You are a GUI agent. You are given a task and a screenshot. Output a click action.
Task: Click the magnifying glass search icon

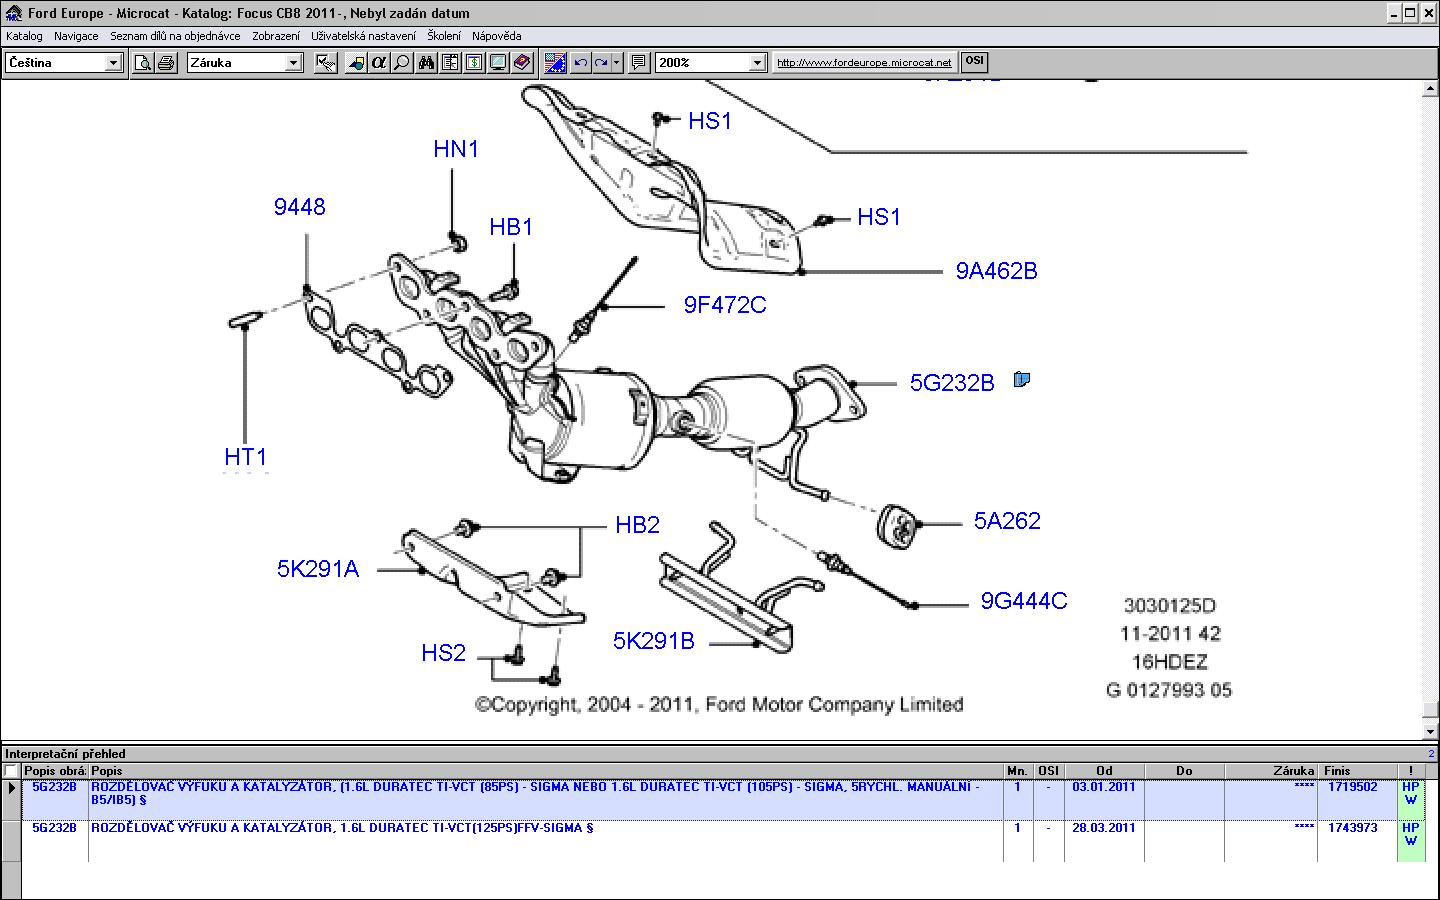click(x=401, y=63)
